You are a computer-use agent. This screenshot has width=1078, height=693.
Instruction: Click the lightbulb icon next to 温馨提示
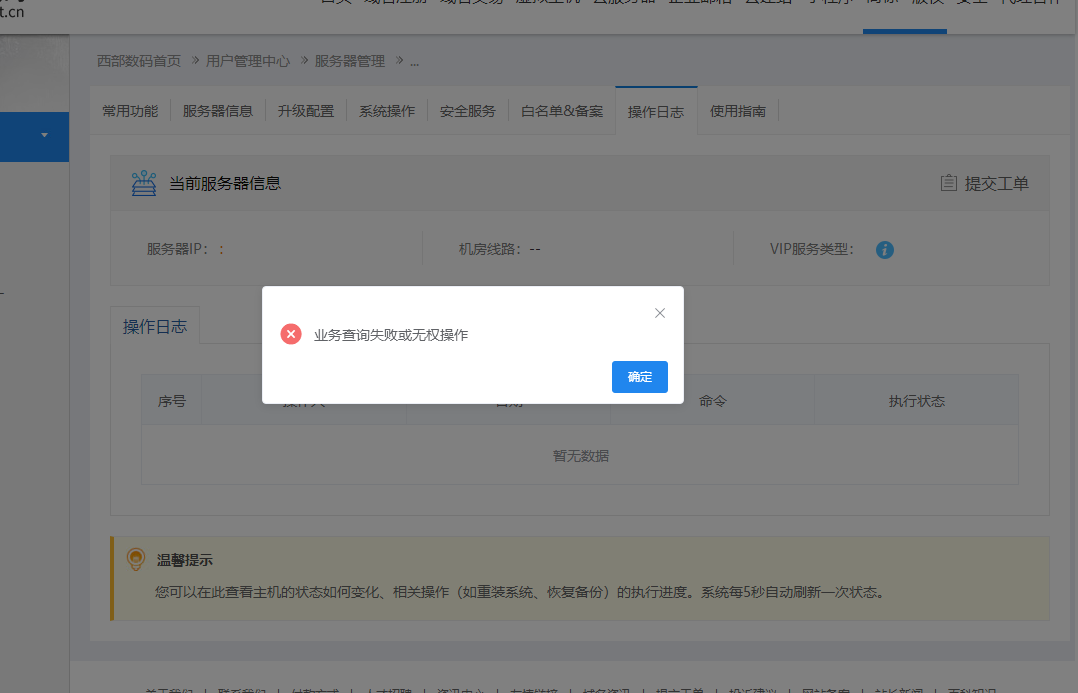point(136,560)
